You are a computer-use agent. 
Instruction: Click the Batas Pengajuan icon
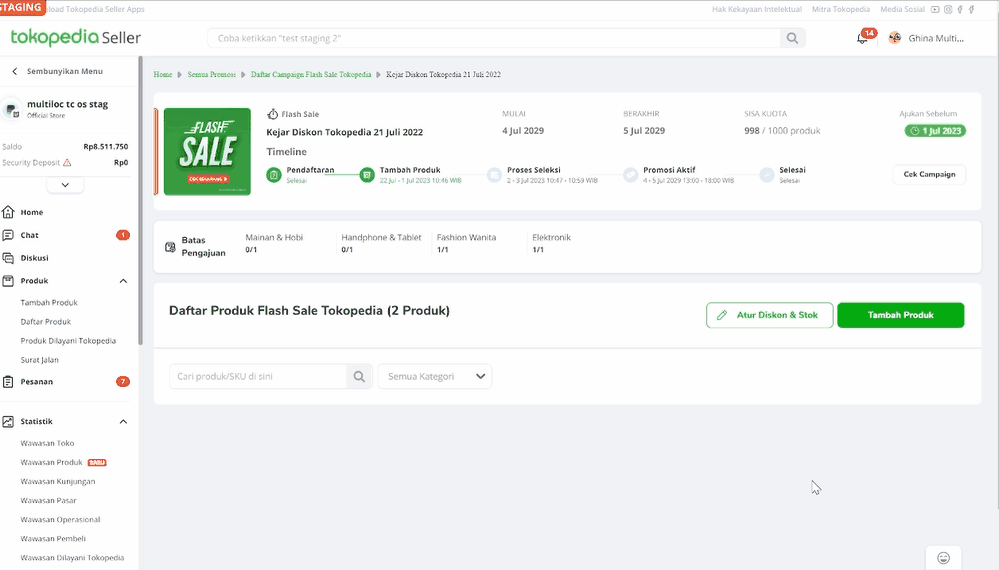(170, 247)
